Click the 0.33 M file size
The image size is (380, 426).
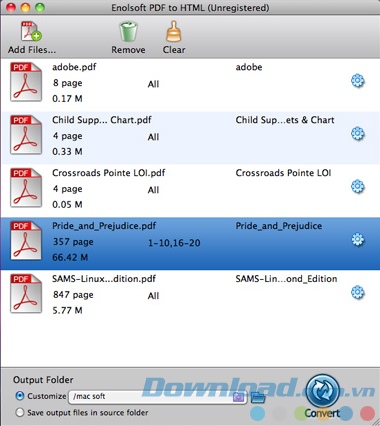tap(67, 152)
